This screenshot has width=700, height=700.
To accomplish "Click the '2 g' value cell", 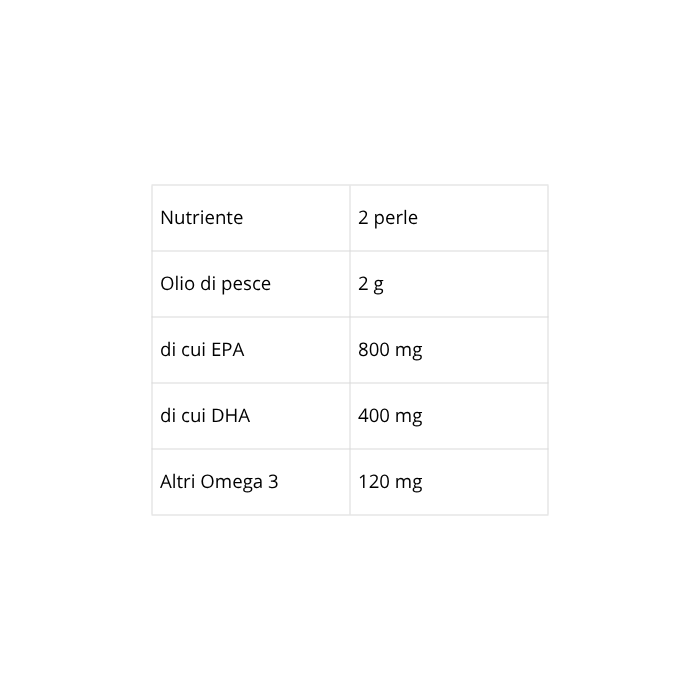I will (x=371, y=284).
